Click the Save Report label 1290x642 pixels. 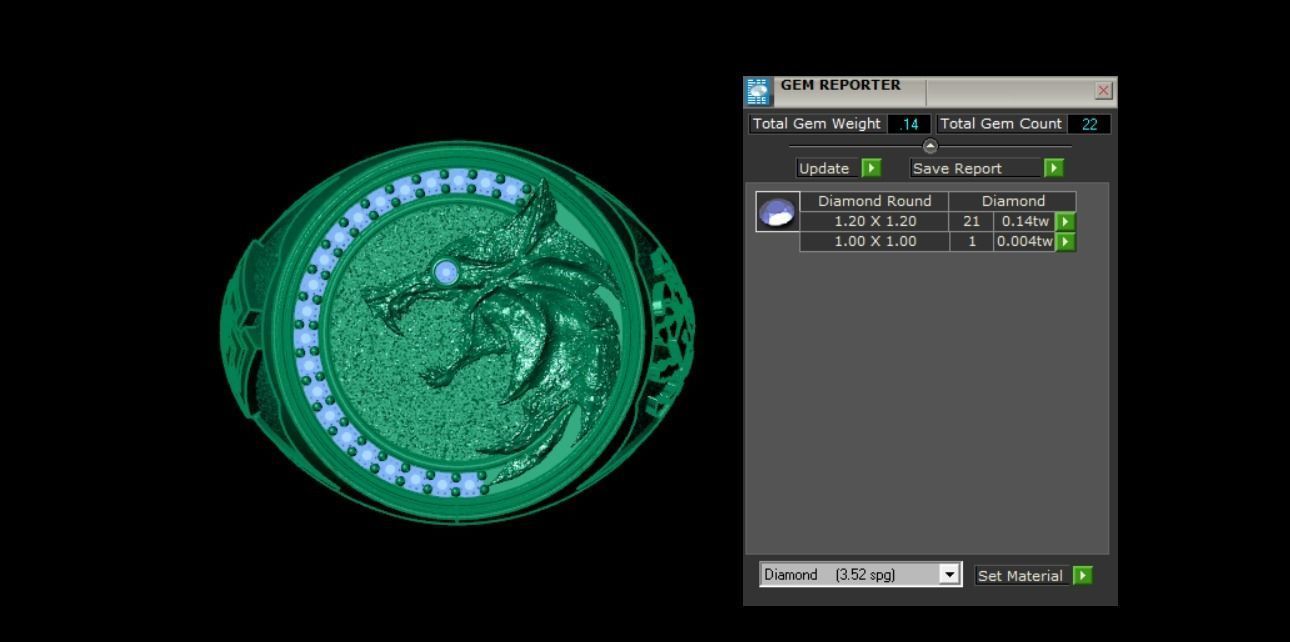(976, 168)
